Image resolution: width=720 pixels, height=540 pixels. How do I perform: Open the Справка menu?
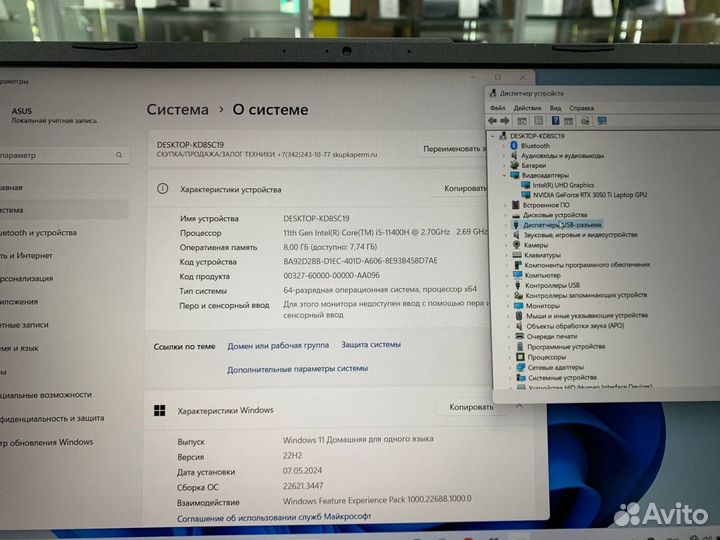[581, 108]
